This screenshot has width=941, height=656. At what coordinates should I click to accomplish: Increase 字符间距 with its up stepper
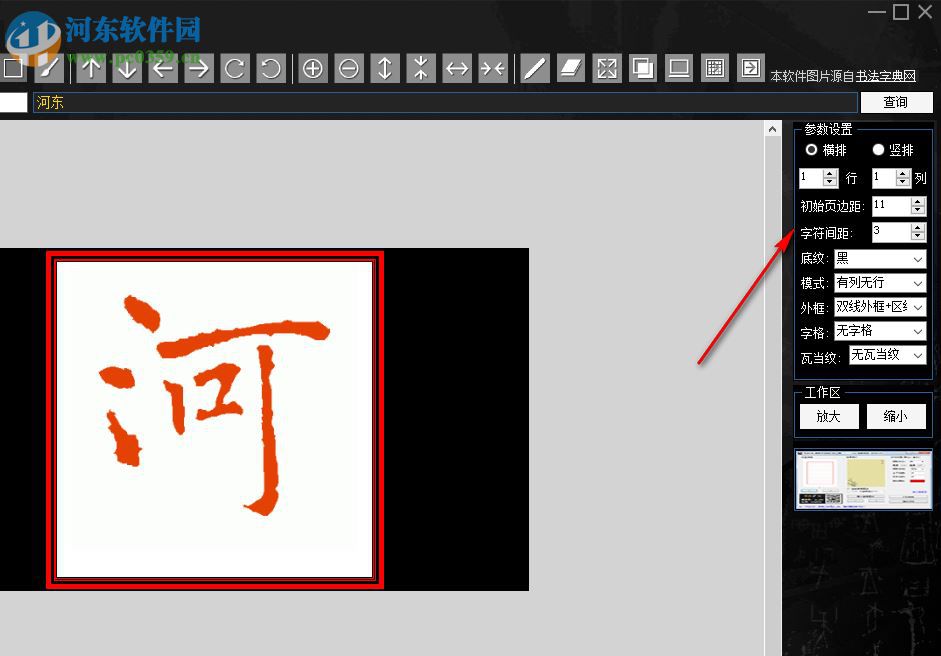click(x=918, y=228)
